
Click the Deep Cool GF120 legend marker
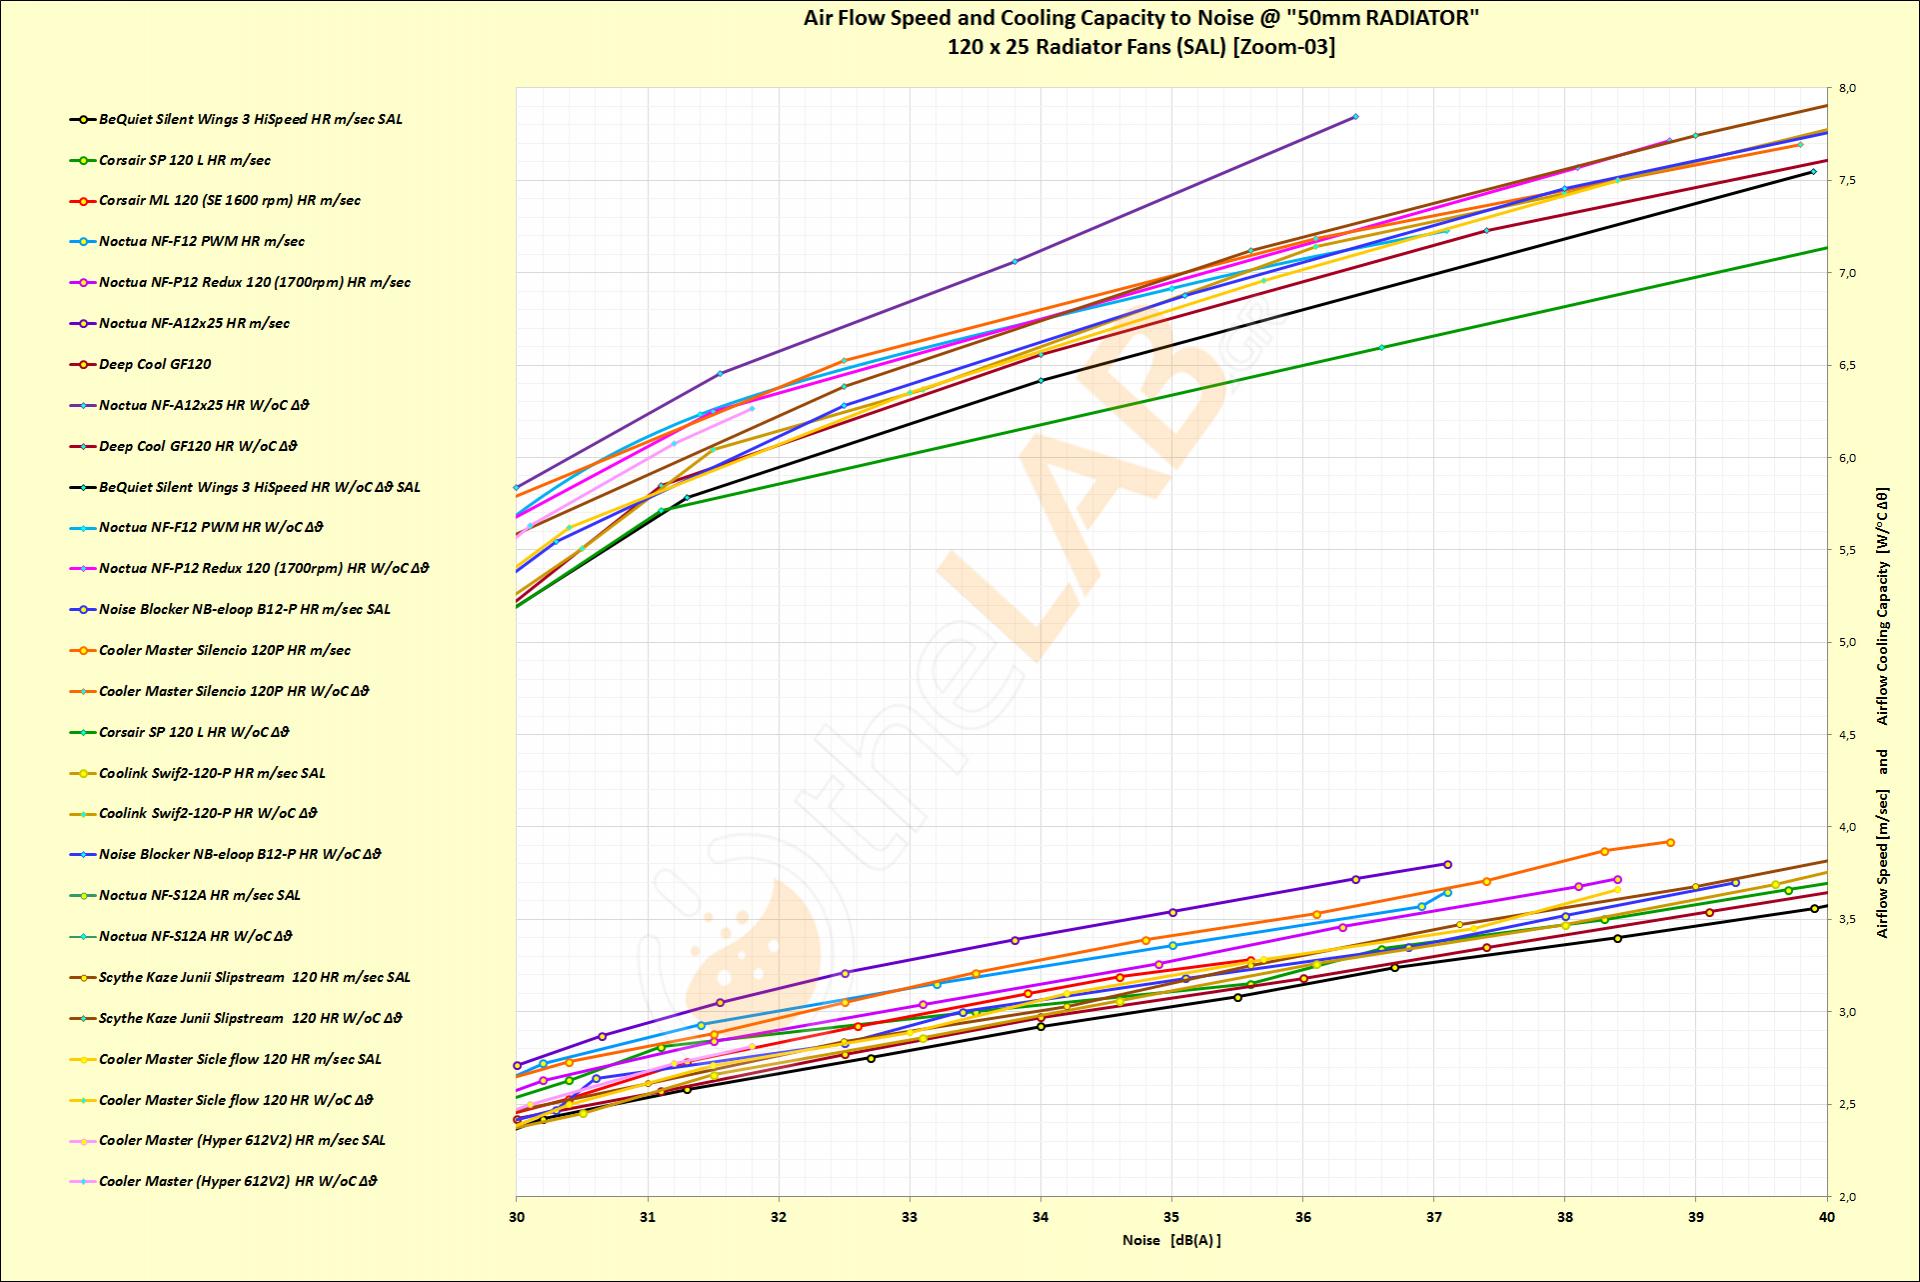tap(82, 365)
